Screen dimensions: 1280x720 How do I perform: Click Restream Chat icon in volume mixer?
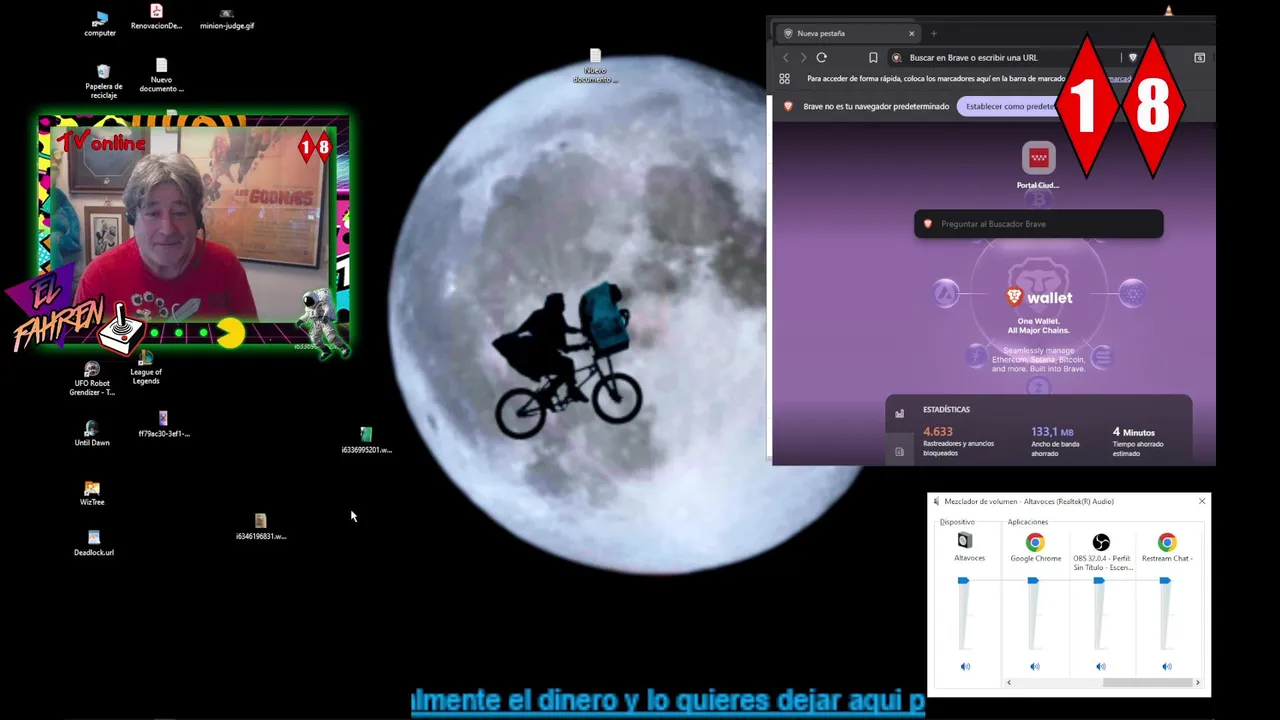(1167, 542)
